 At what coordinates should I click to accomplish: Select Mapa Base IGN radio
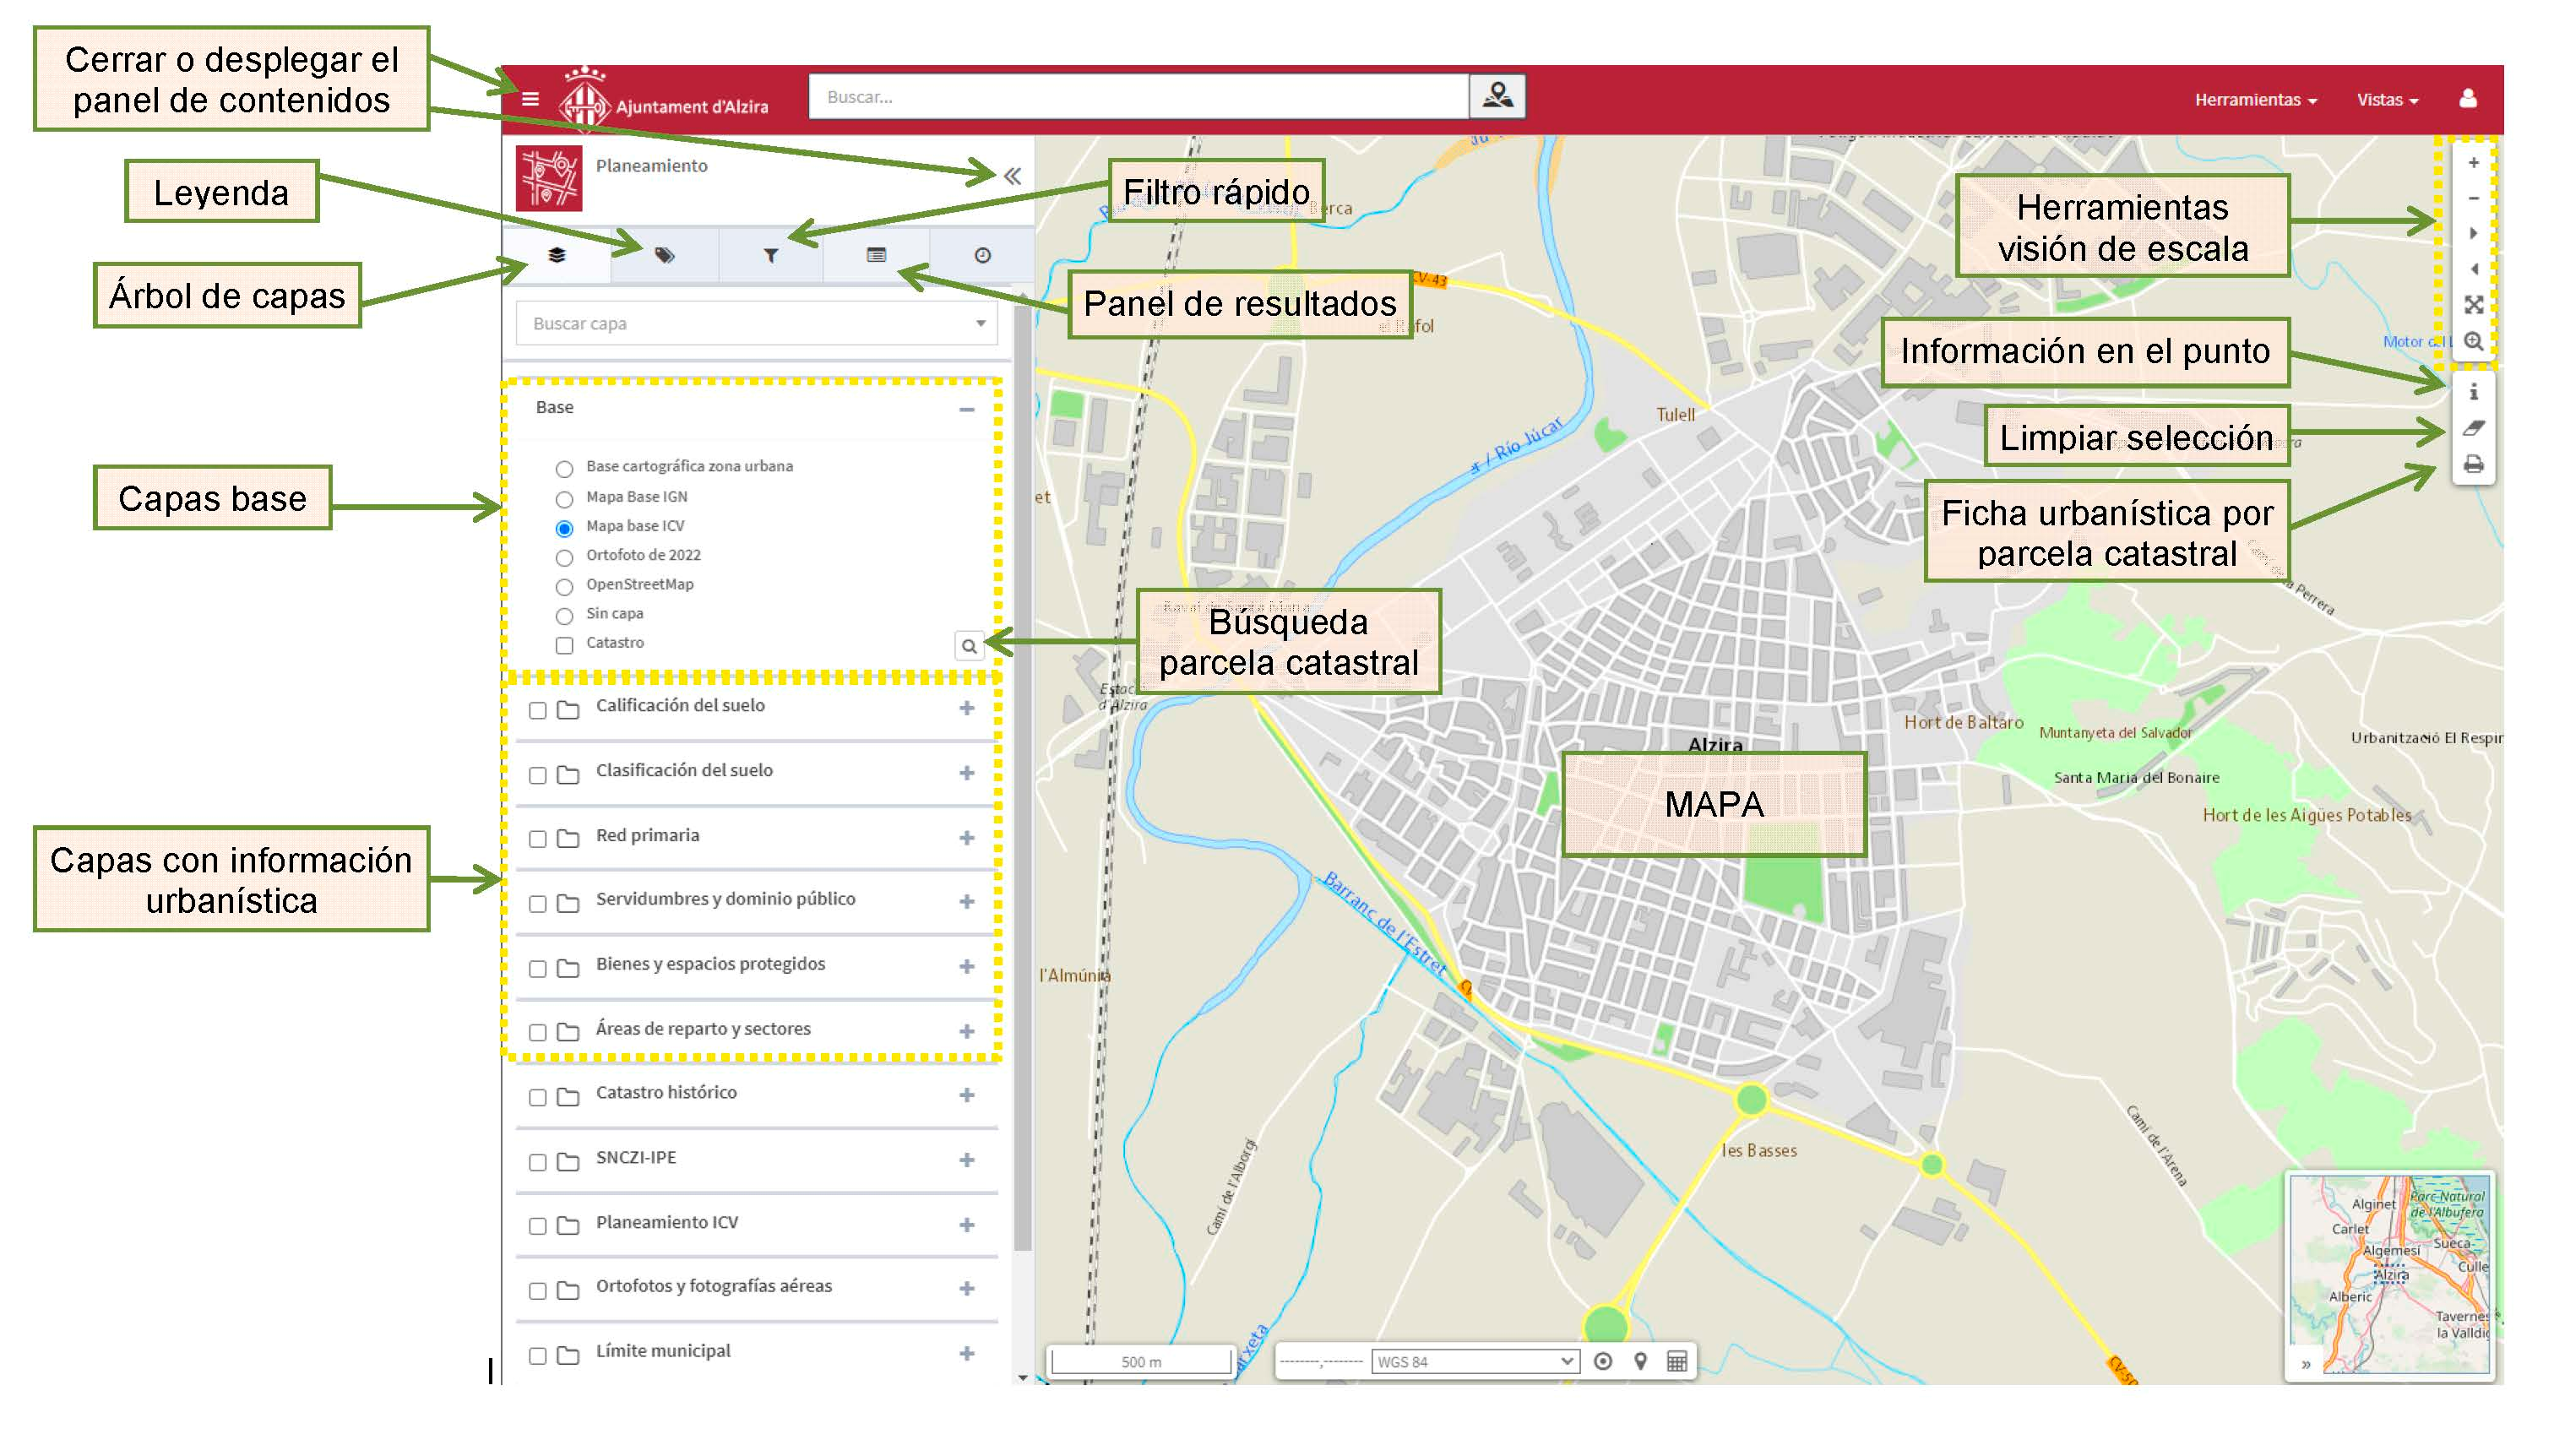tap(564, 499)
